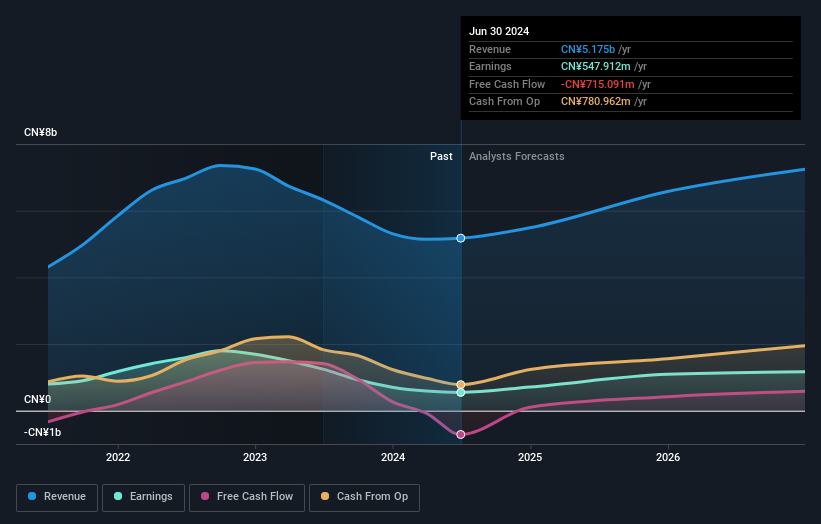Click the -CN¥715.091m free cash flow value

click(x=597, y=84)
